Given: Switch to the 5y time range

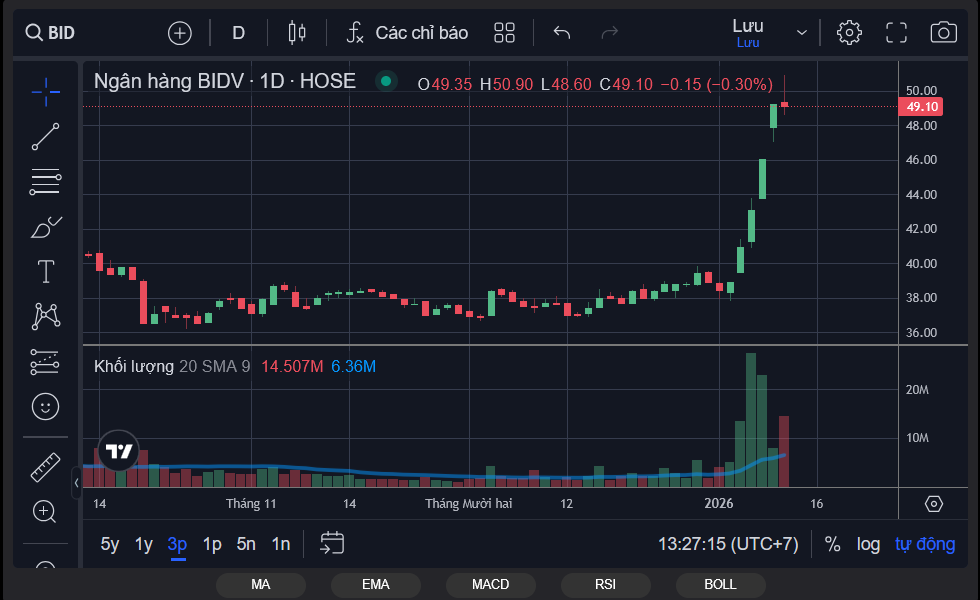Looking at the screenshot, I should click(x=110, y=544).
